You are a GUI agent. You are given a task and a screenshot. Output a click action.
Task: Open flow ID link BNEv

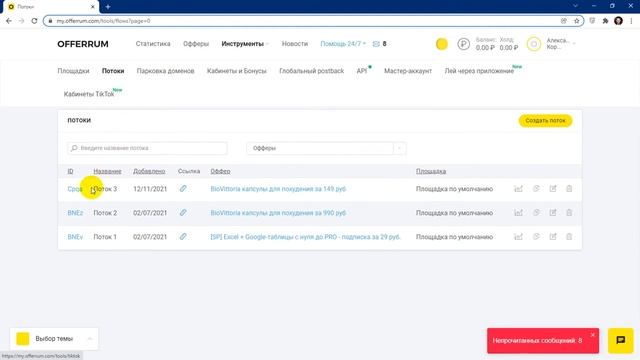75,237
